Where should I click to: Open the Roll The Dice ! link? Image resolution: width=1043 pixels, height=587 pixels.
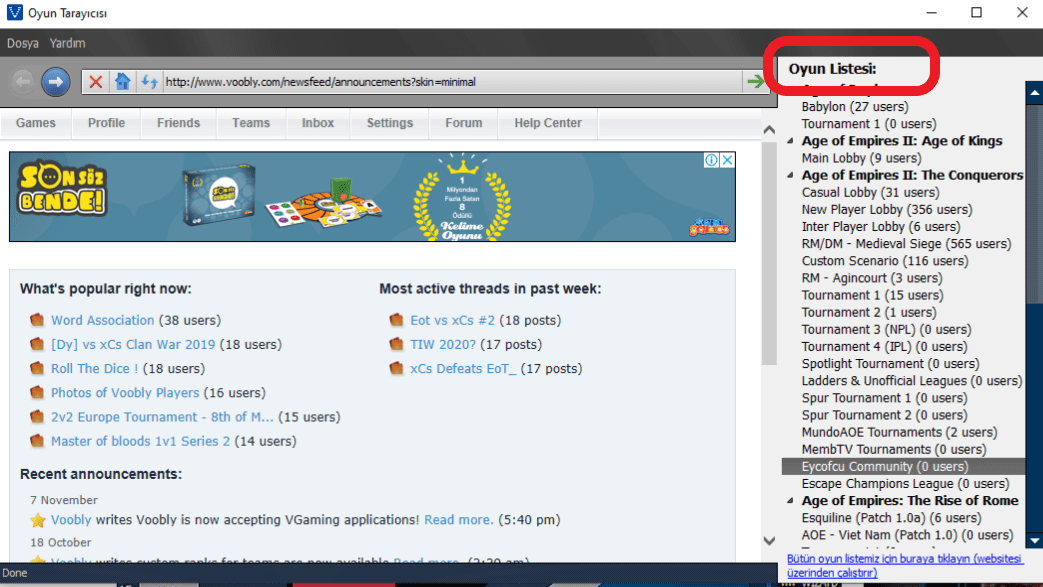[x=94, y=369]
